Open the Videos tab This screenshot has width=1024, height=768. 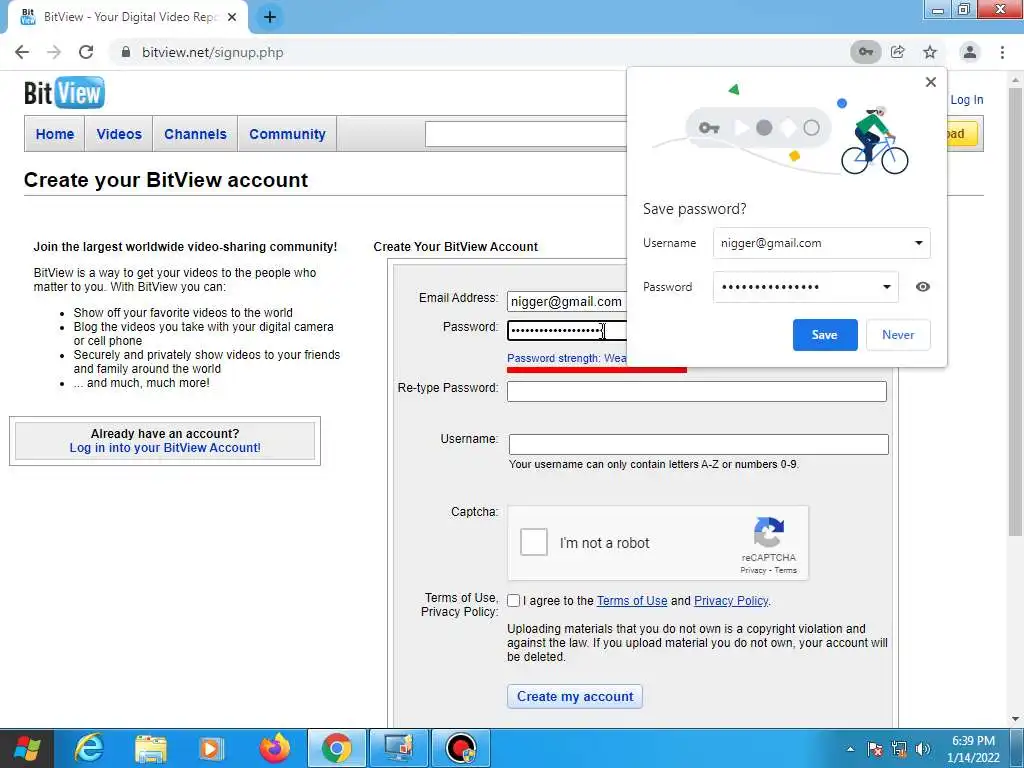coord(119,134)
